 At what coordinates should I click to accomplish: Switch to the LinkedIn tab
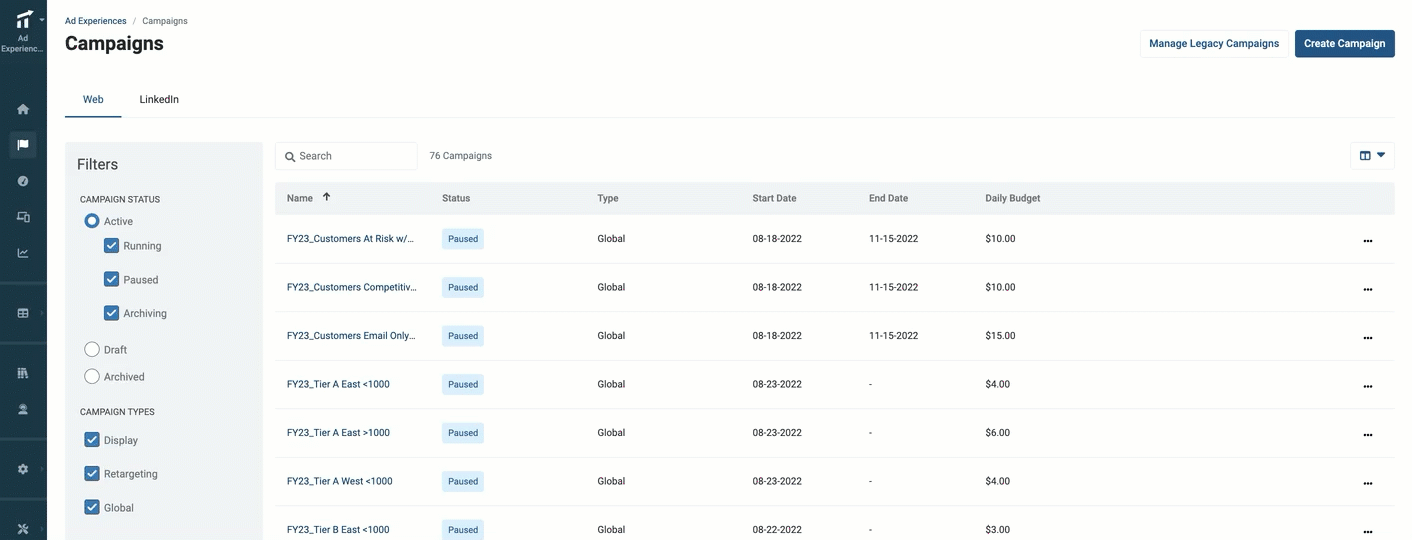click(x=159, y=100)
